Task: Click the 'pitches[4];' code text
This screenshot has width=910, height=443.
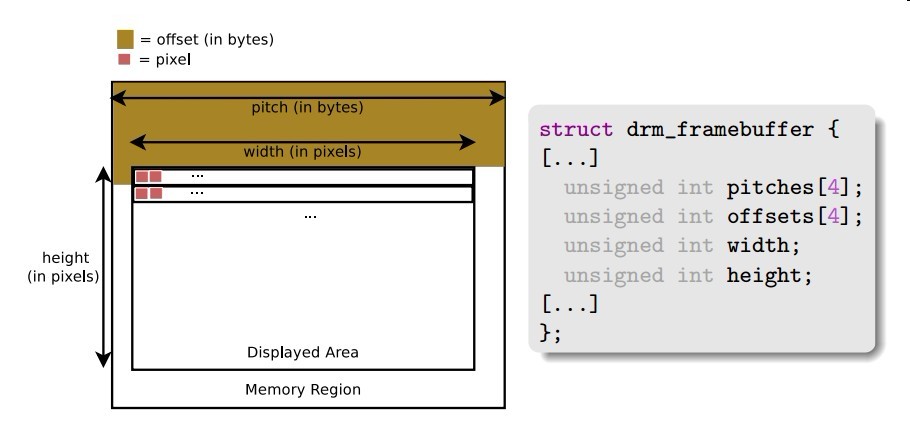Action: (795, 188)
